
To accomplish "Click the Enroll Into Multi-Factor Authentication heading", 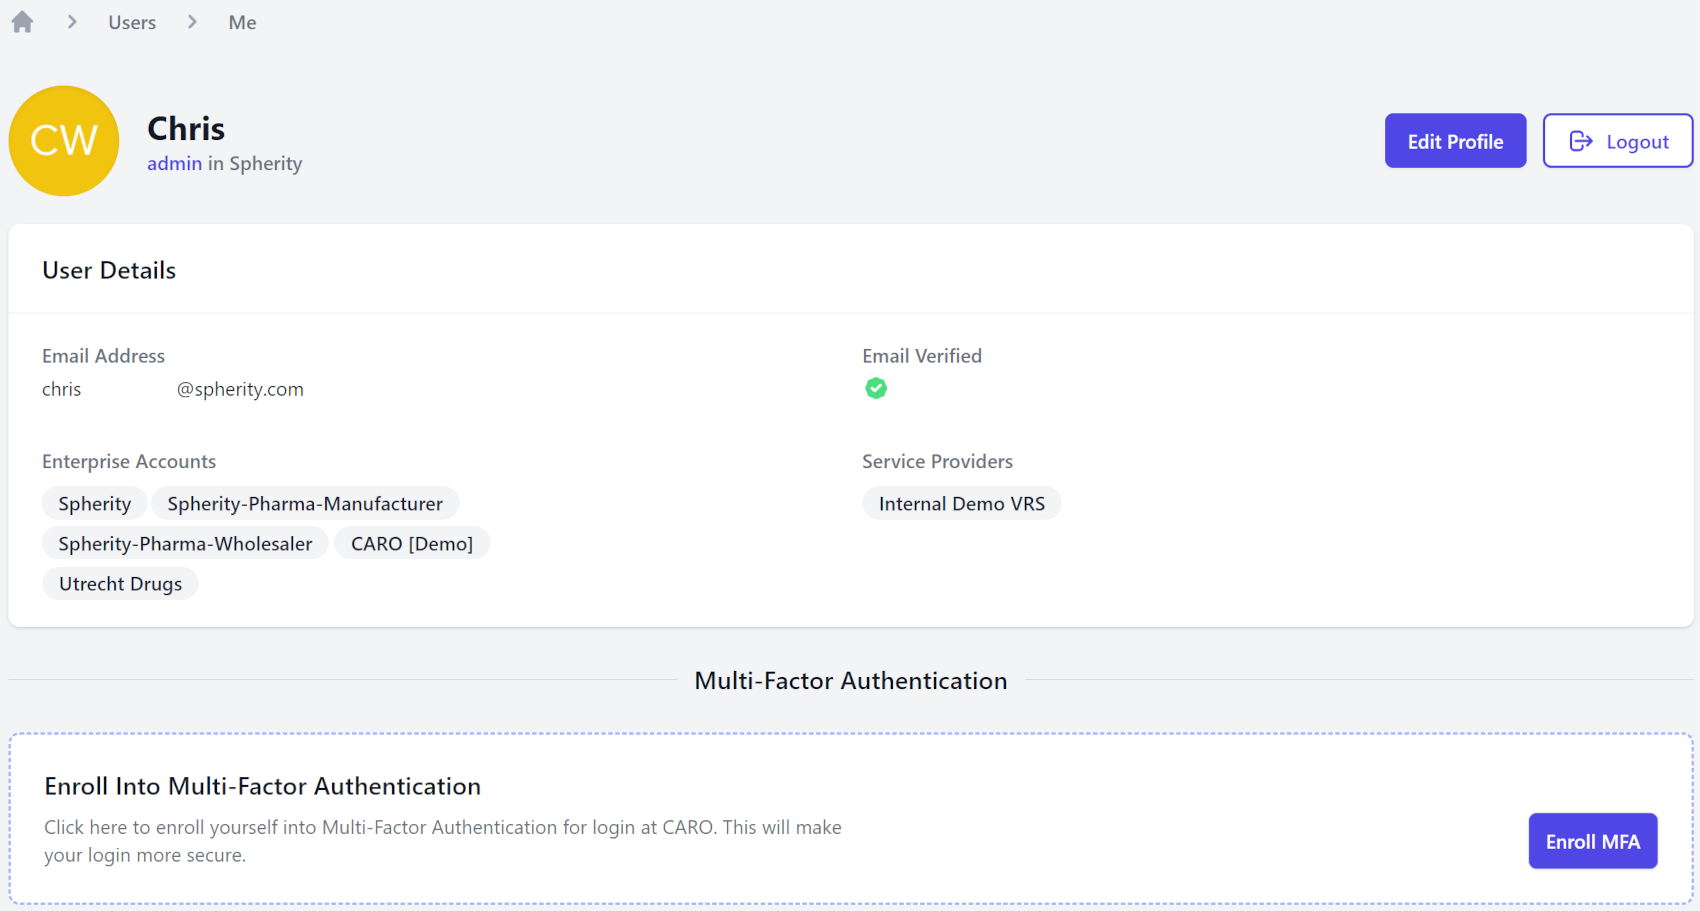I will click(x=262, y=786).
